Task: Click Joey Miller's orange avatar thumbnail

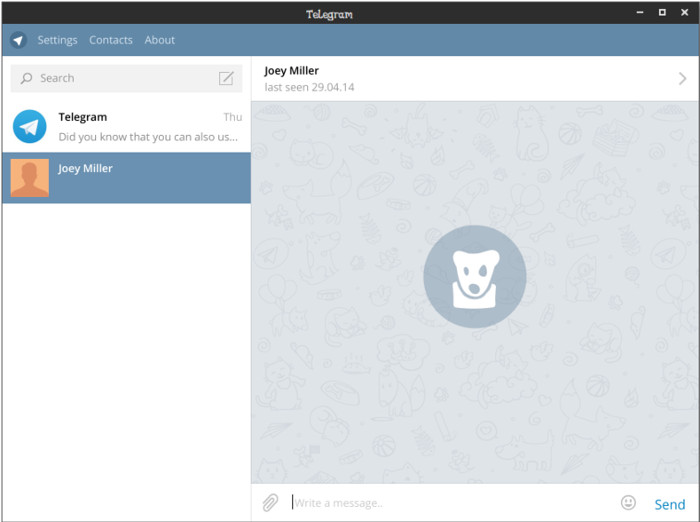Action: [x=29, y=178]
